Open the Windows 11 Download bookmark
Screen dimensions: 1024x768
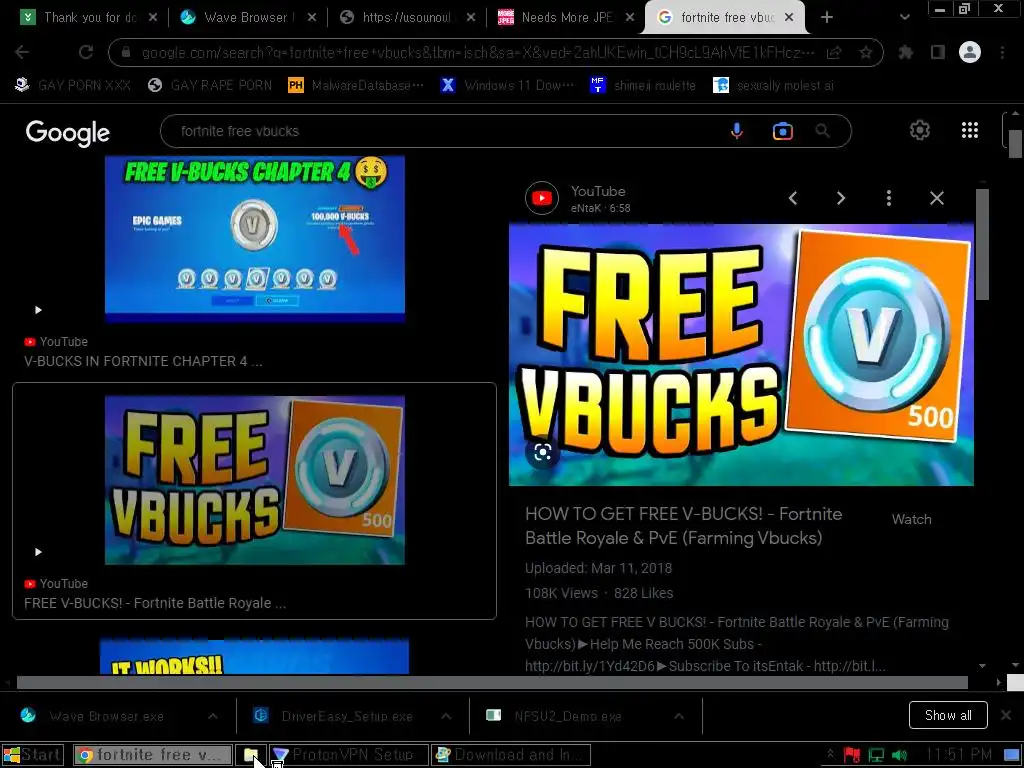pos(507,86)
